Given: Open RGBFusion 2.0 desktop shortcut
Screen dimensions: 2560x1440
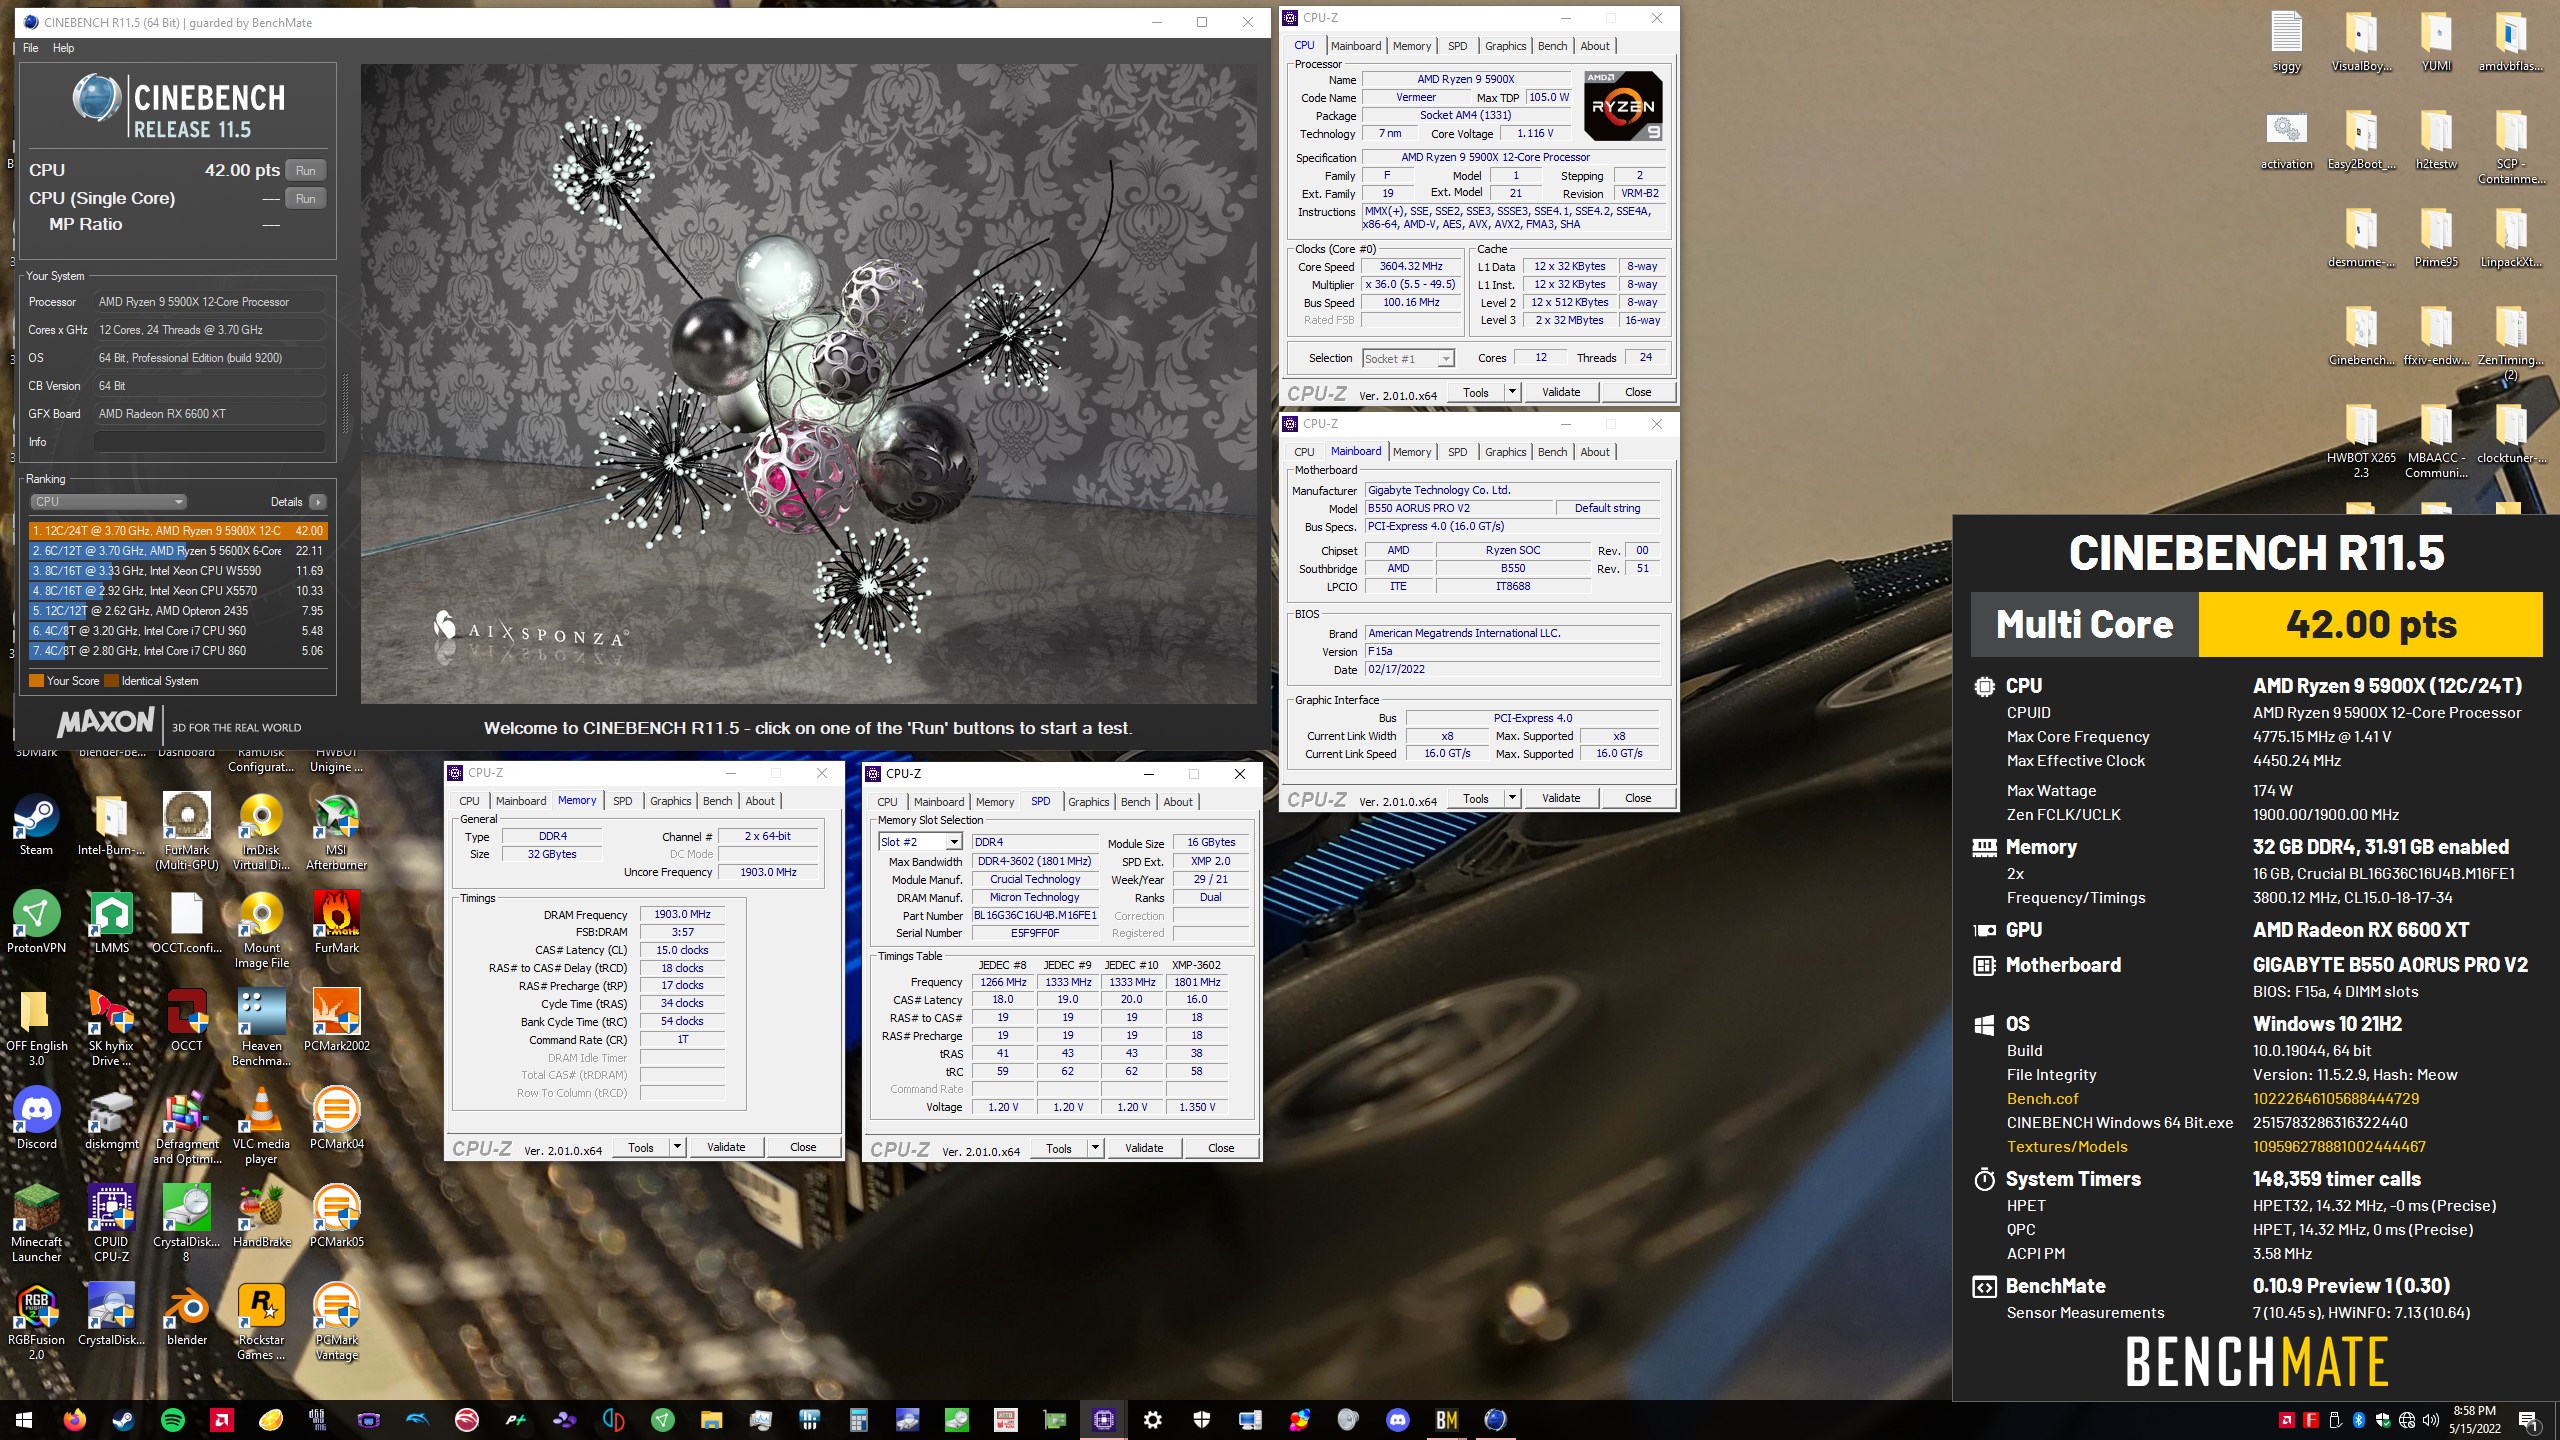Looking at the screenshot, I should (x=36, y=1322).
